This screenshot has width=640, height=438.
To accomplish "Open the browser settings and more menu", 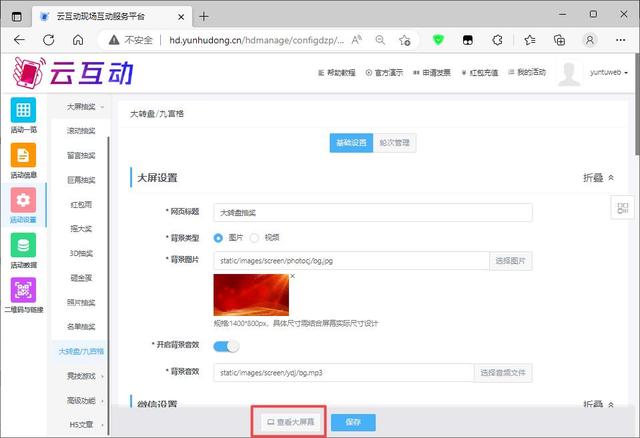I will (x=620, y=40).
